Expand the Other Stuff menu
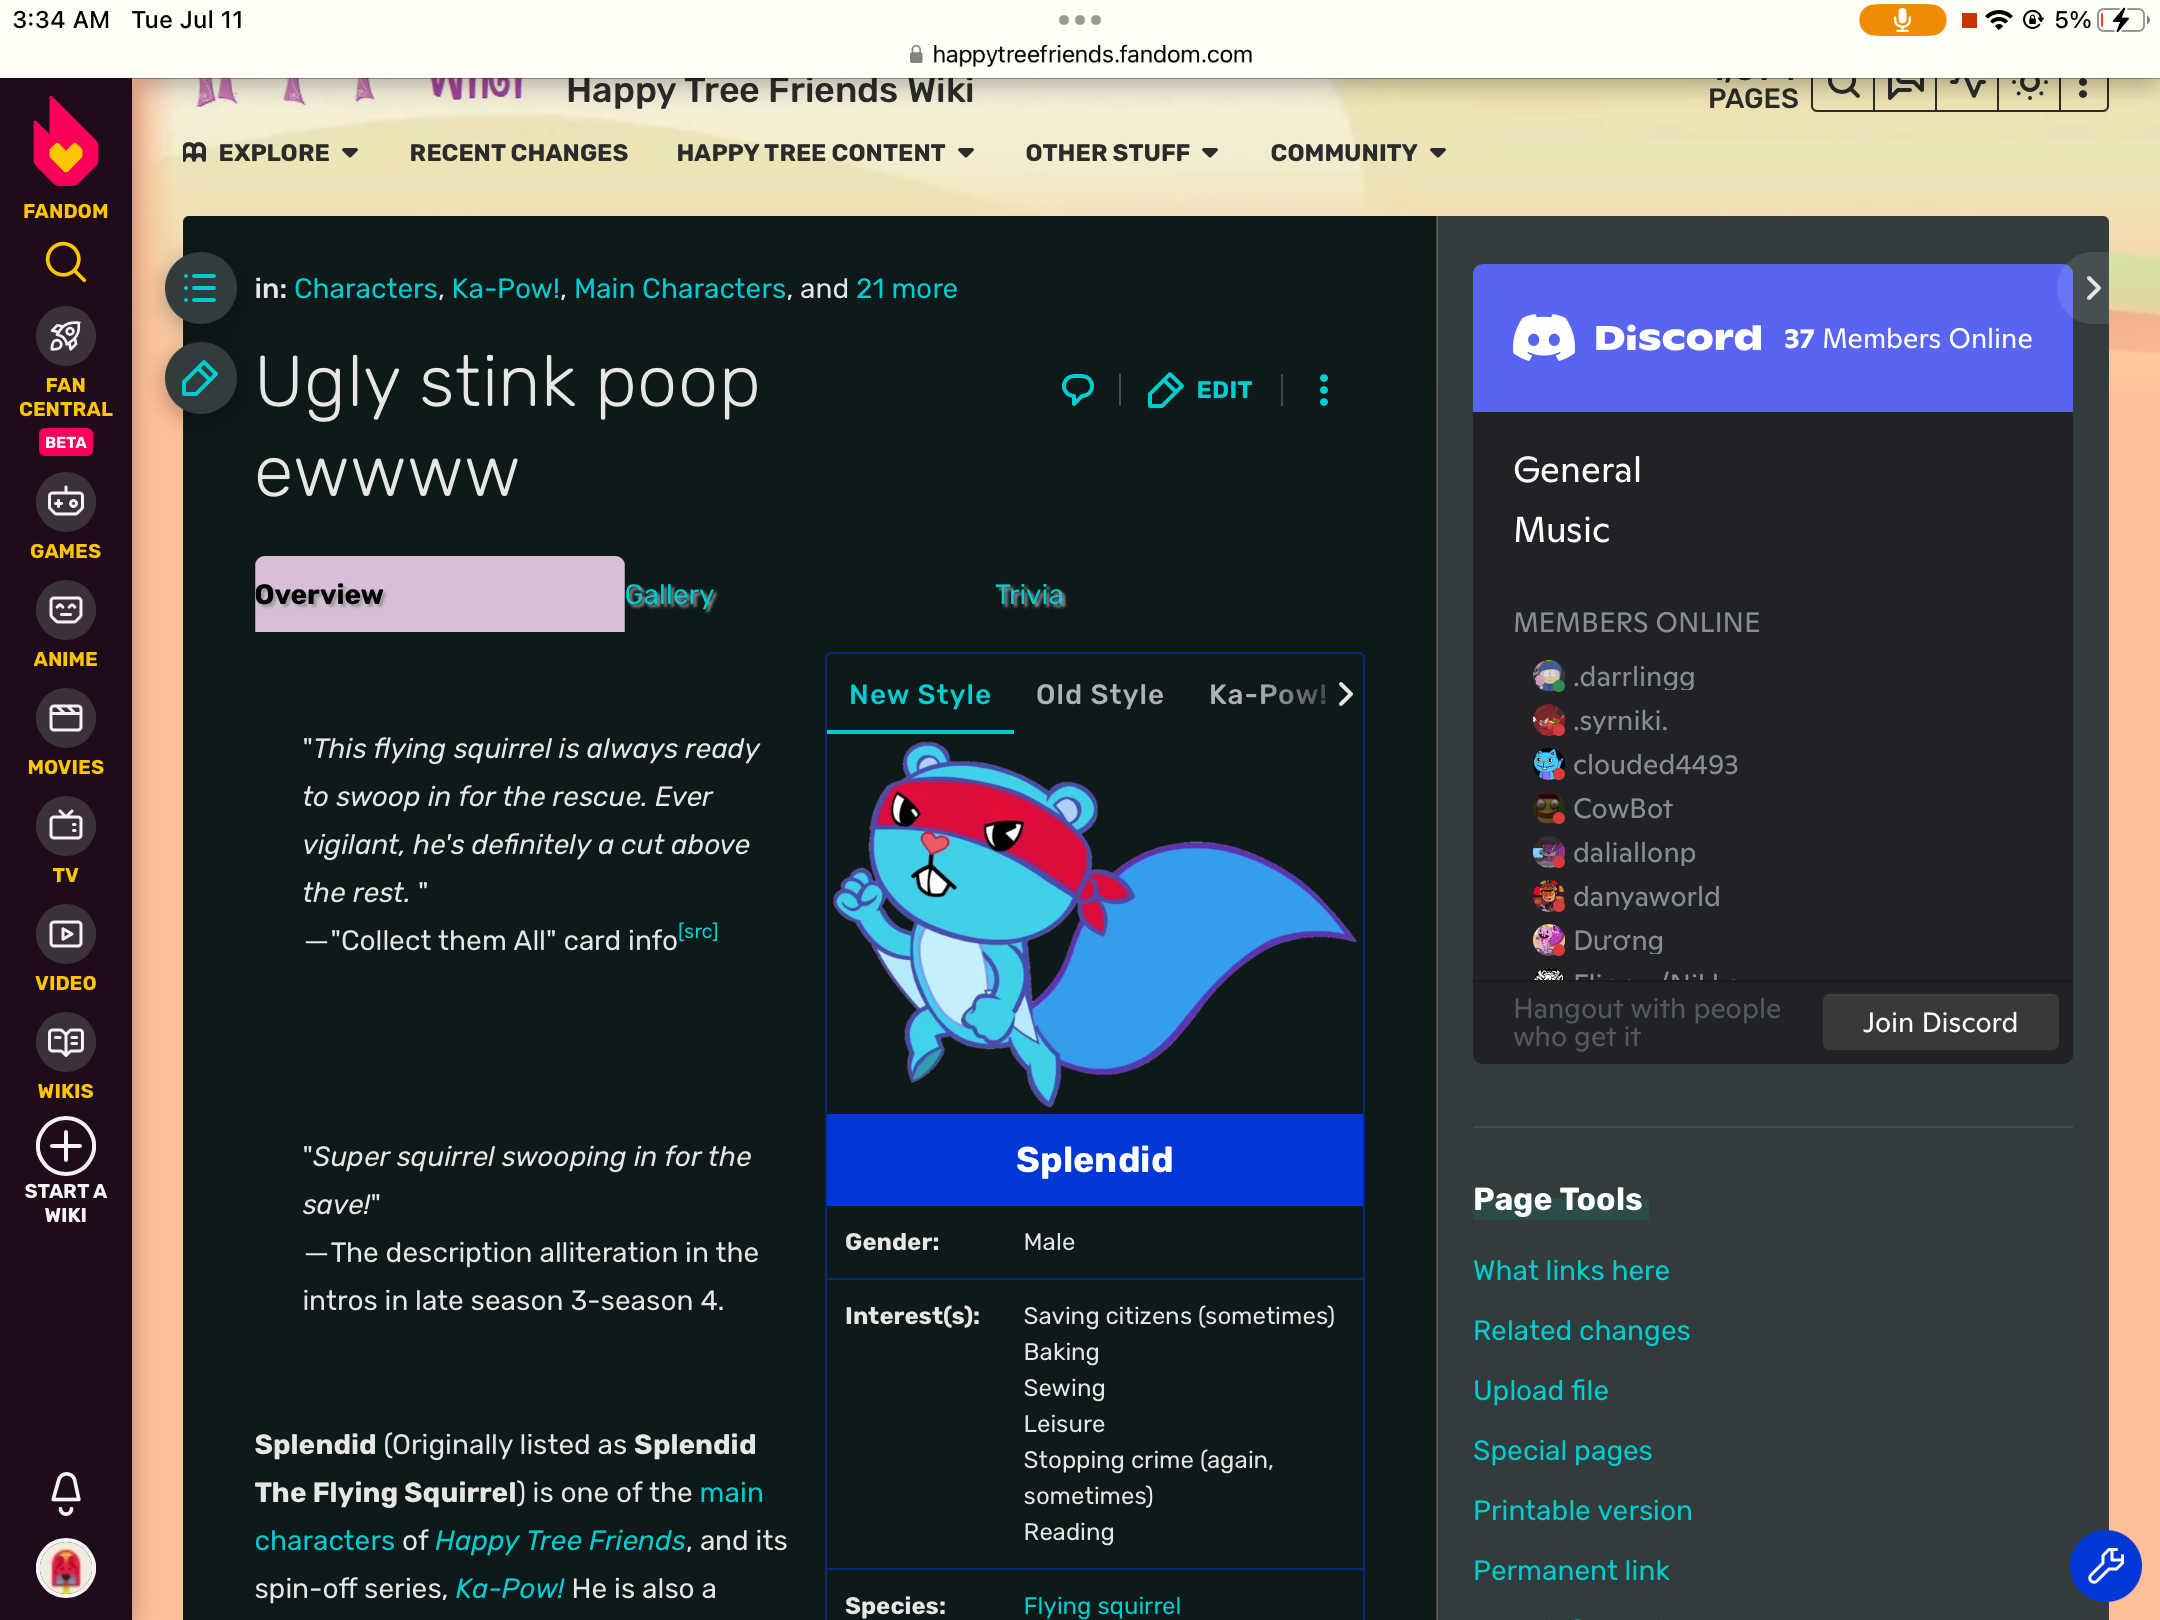This screenshot has height=1620, width=2160. (x=1122, y=153)
